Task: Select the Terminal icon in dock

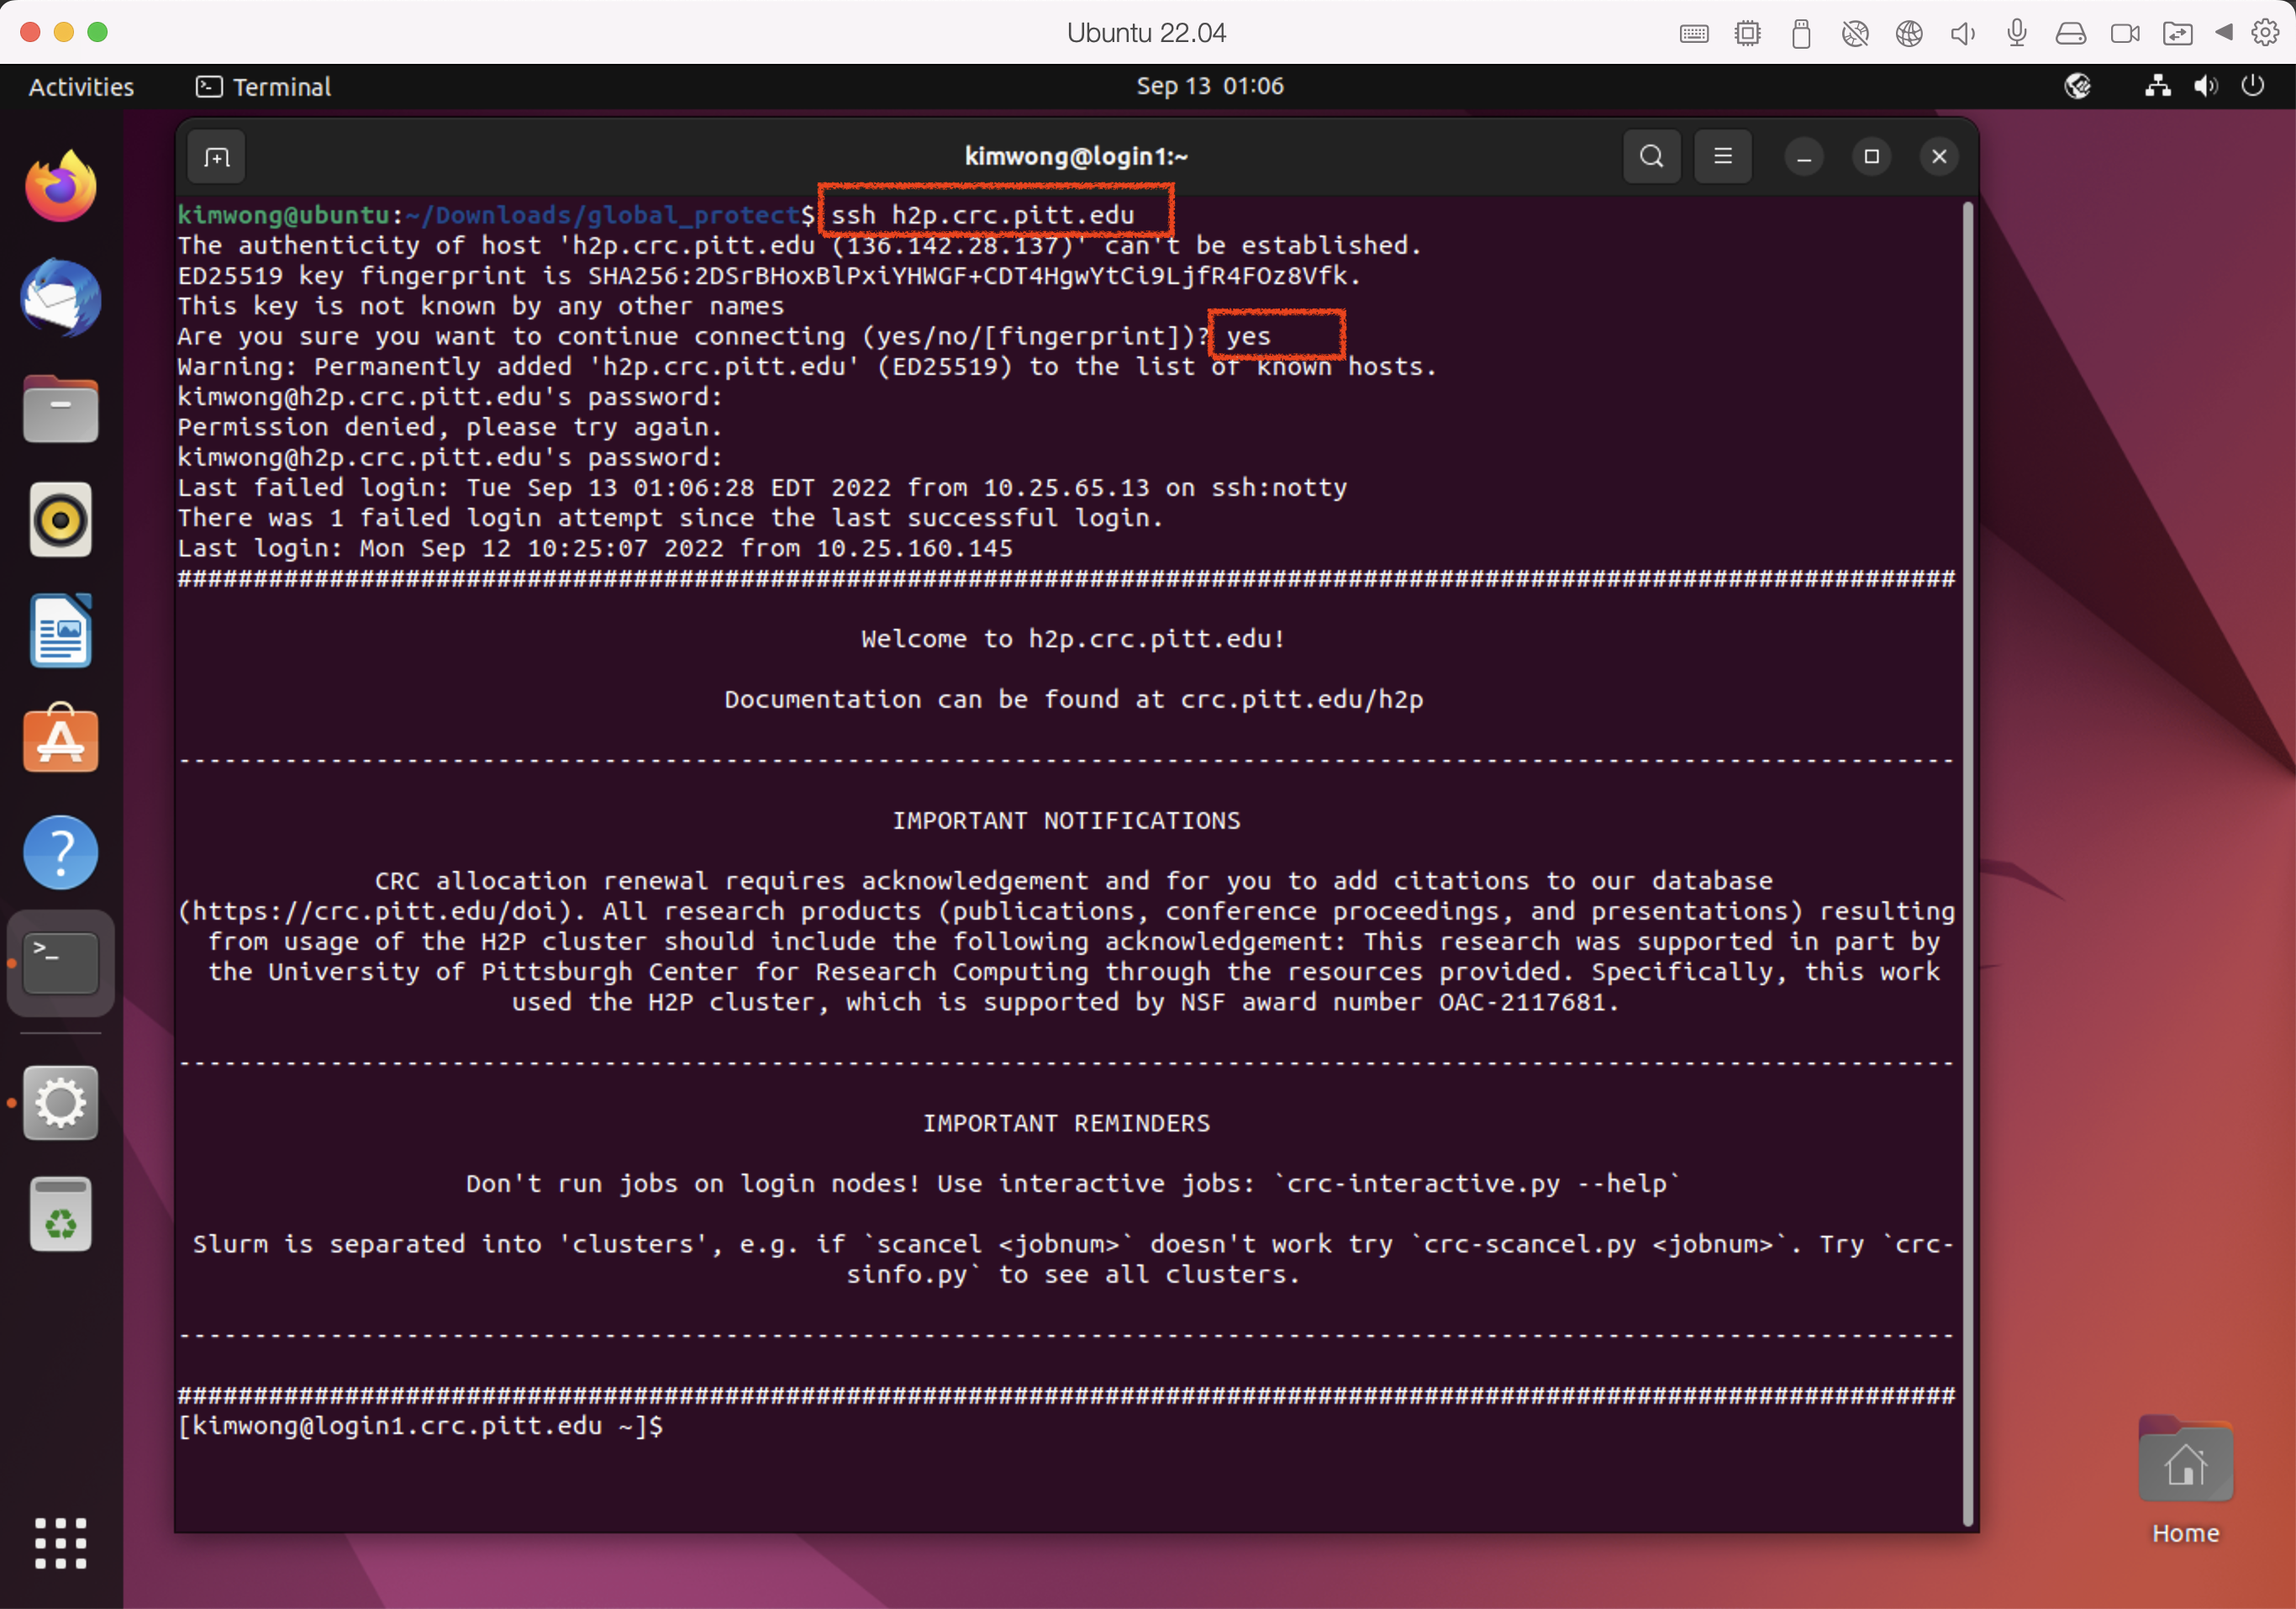Action: tap(61, 963)
